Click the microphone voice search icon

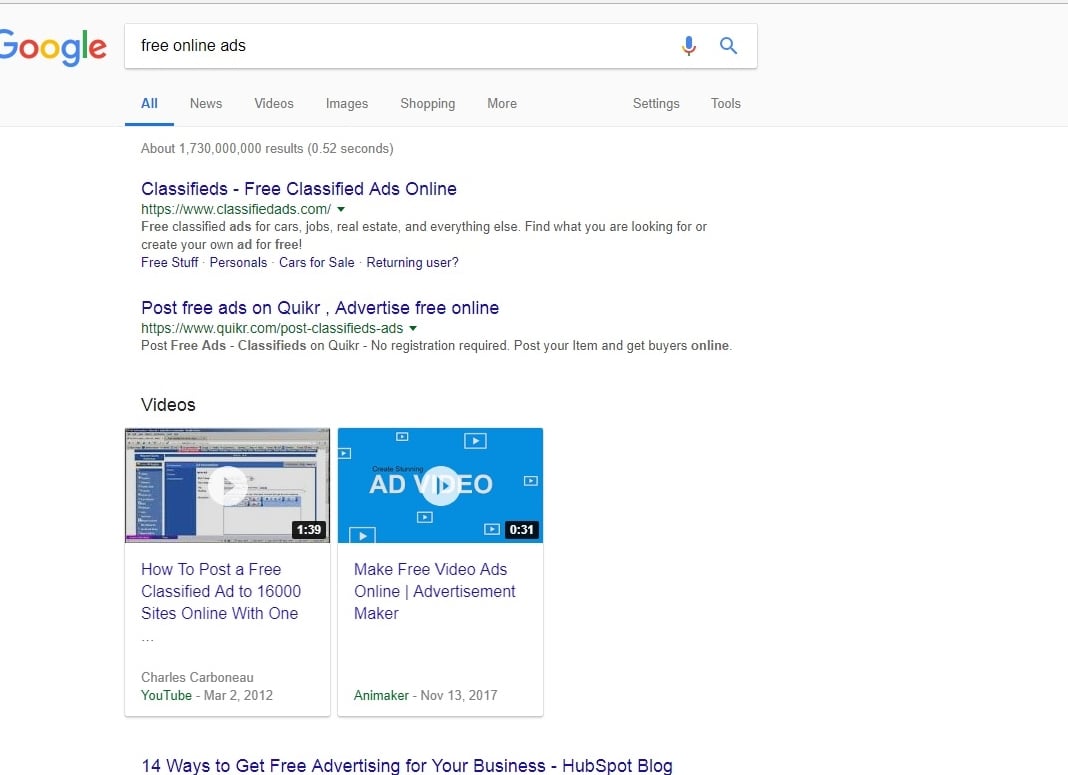[x=688, y=46]
